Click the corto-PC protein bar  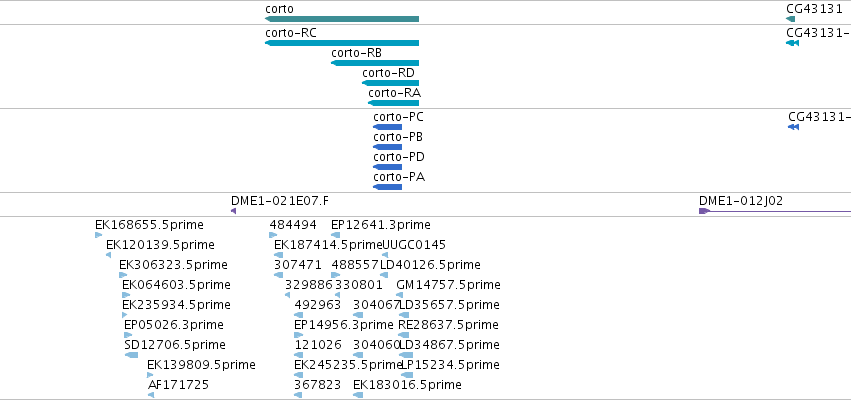[x=388, y=127]
